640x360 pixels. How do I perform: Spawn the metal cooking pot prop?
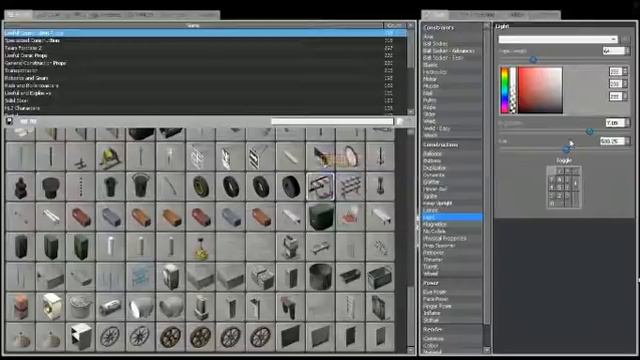pos(80,307)
